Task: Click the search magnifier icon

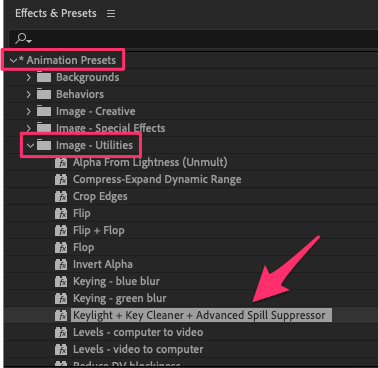Action: click(x=23, y=39)
